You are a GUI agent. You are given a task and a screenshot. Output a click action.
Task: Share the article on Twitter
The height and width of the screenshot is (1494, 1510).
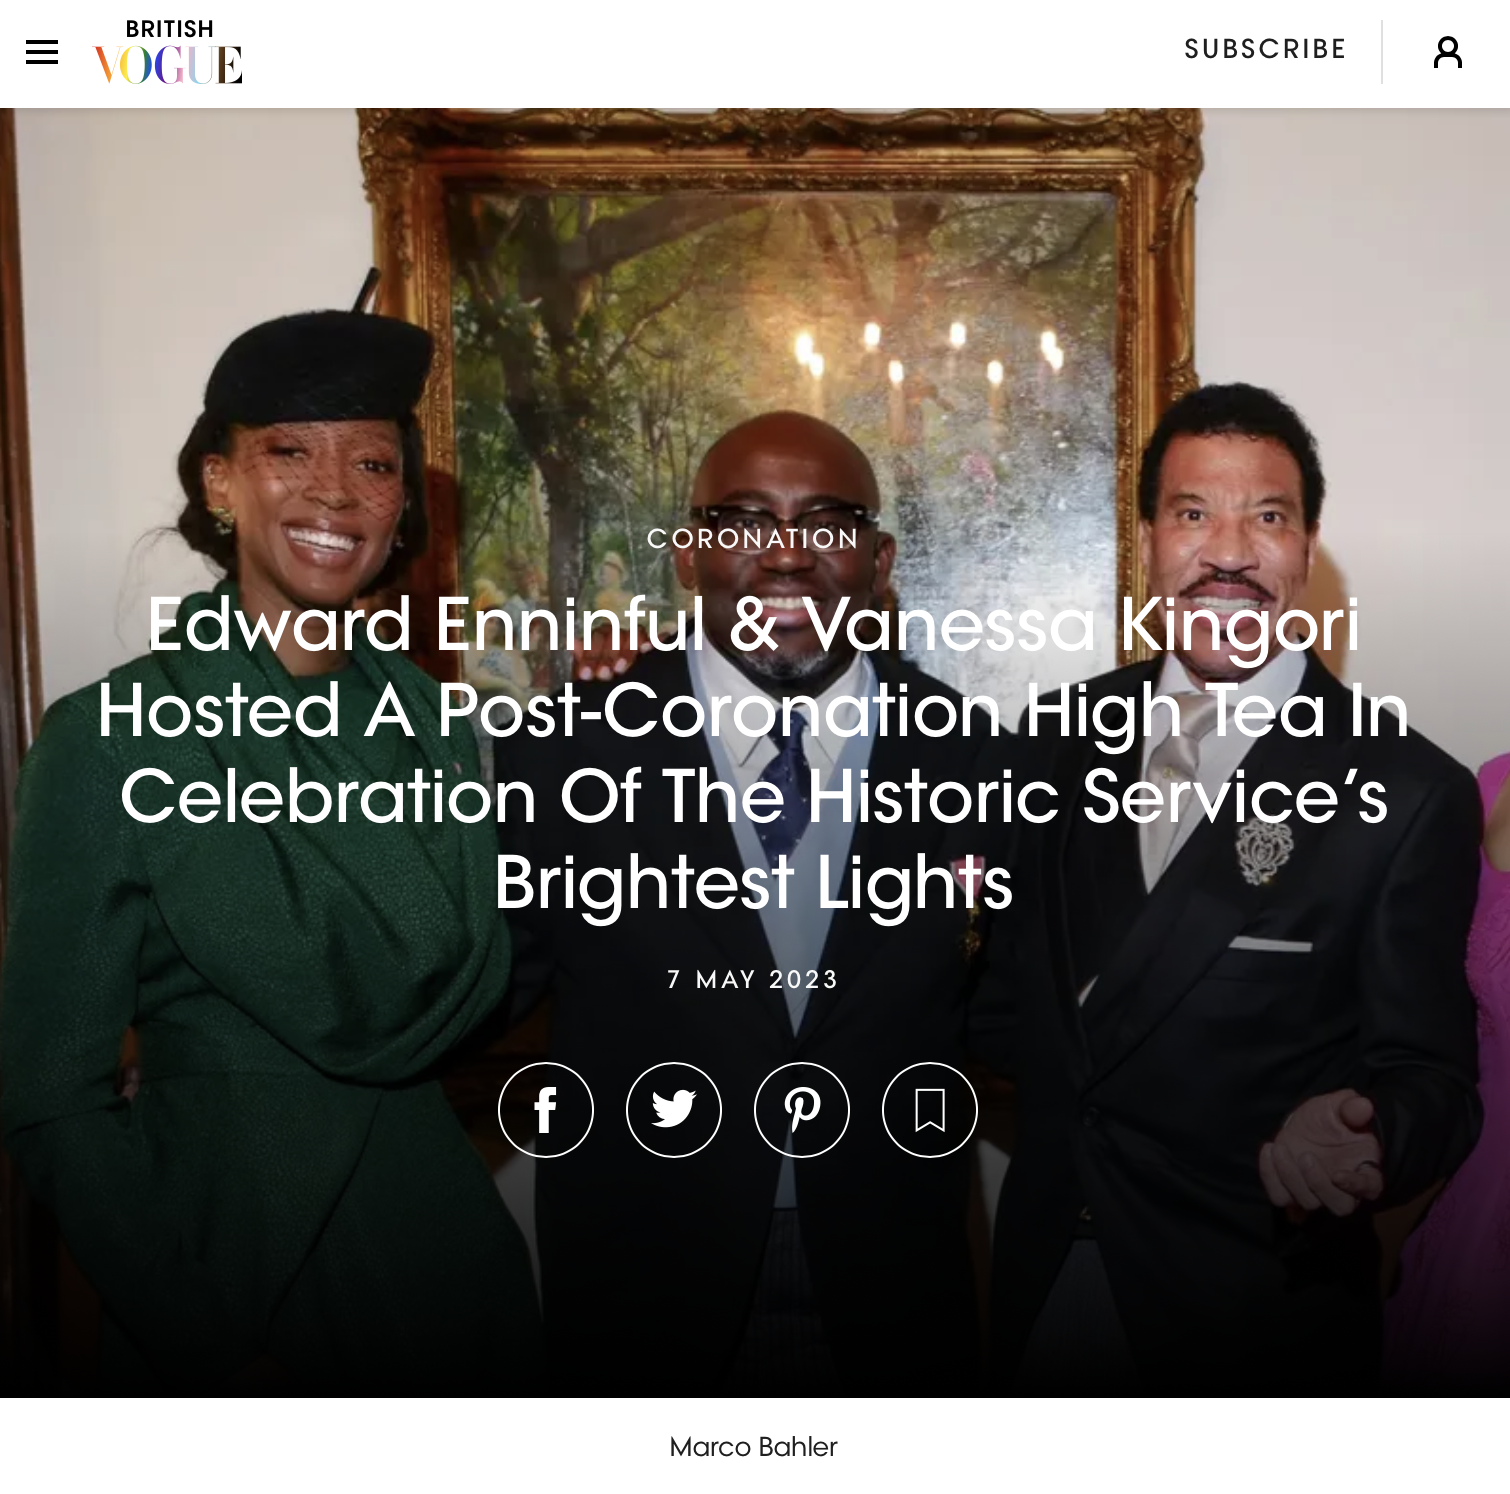(x=674, y=1109)
